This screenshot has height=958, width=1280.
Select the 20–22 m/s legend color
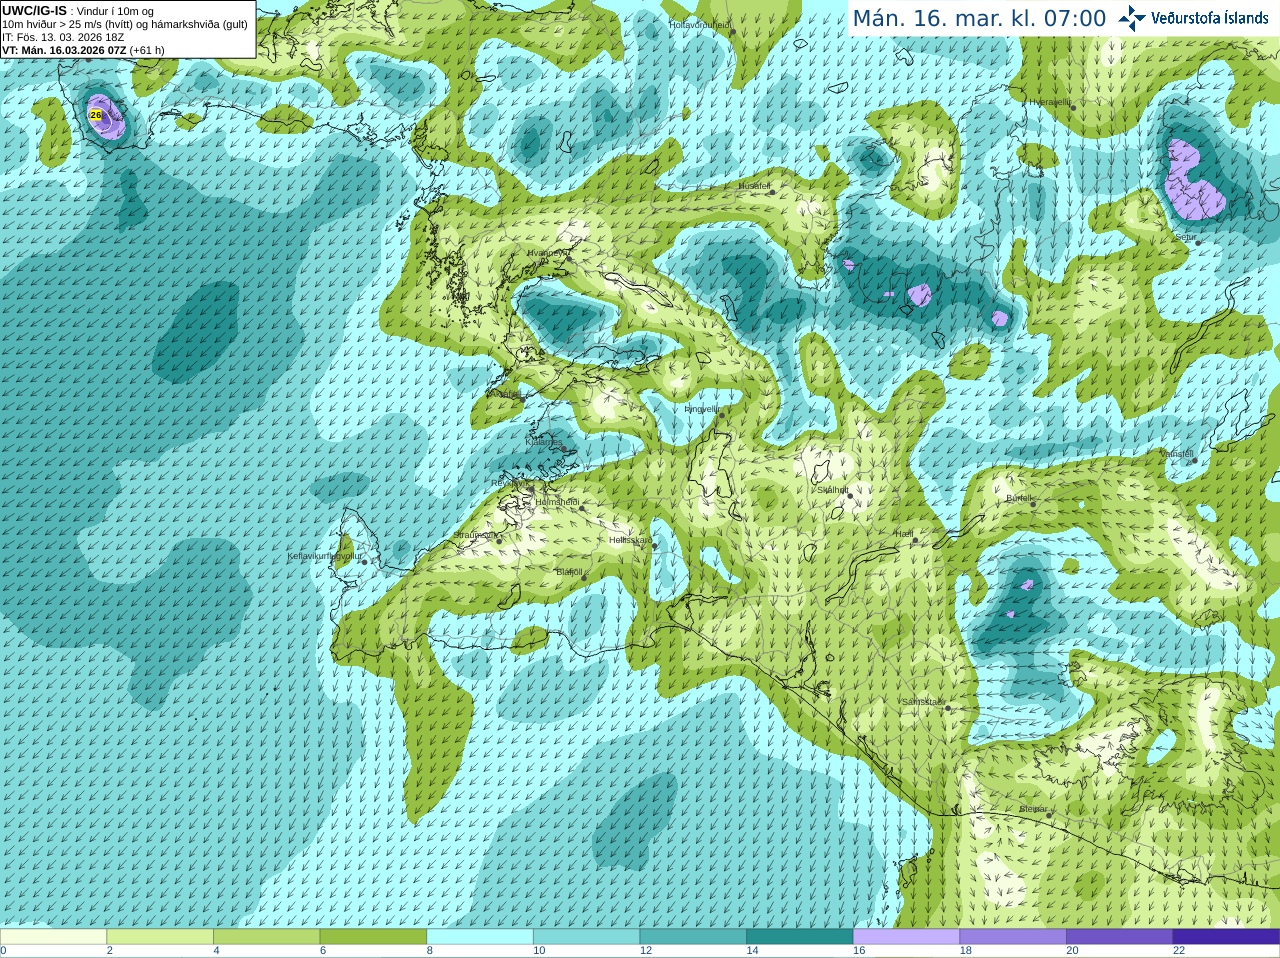[x=1120, y=937]
